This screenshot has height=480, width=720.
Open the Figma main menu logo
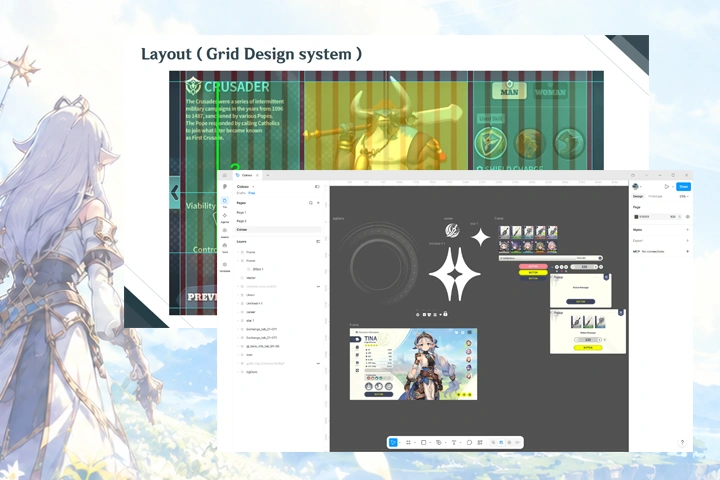(x=225, y=186)
